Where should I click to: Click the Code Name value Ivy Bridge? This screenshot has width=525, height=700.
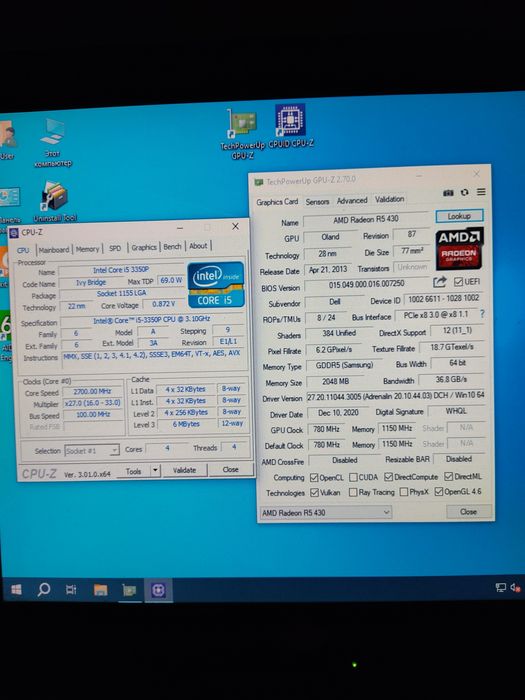tap(91, 282)
